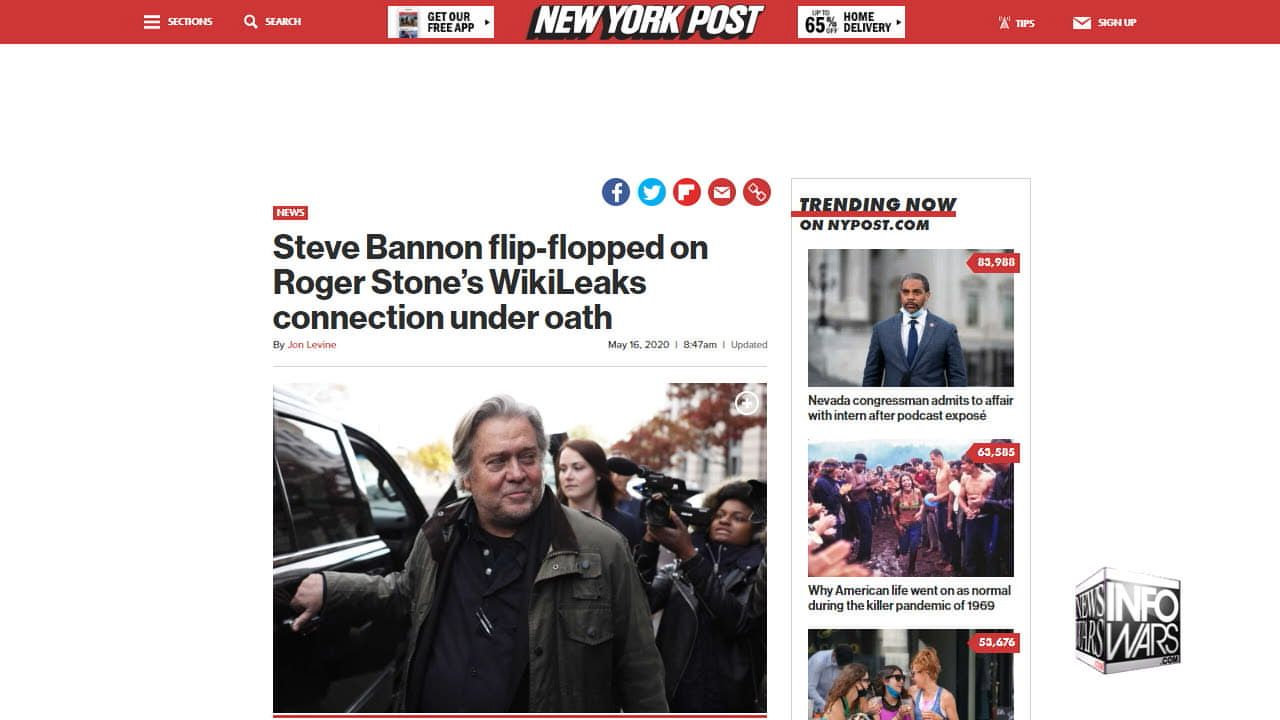Click the 1969 Woodstock crowd thumbnail

pyautogui.click(x=910, y=508)
